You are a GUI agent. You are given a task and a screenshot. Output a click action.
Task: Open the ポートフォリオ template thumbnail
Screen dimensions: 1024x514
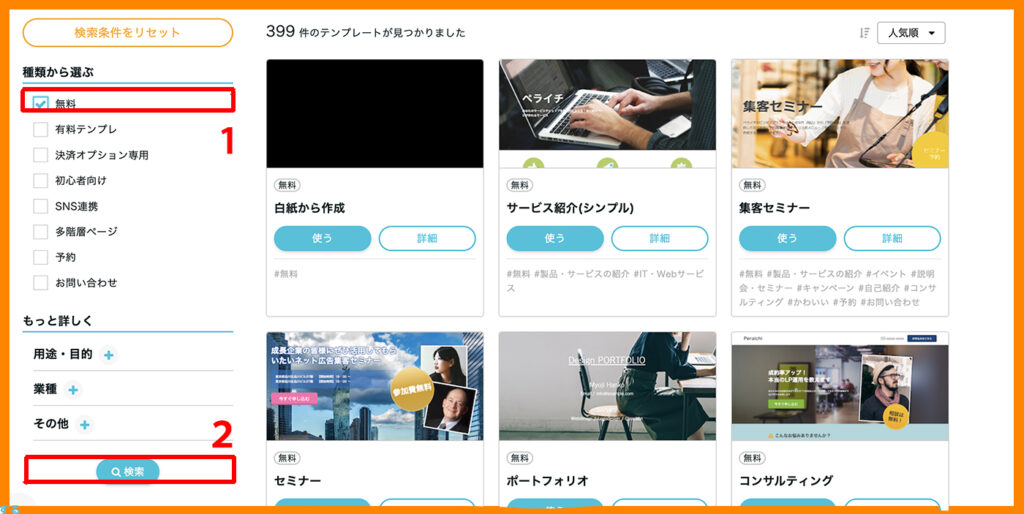coord(607,386)
